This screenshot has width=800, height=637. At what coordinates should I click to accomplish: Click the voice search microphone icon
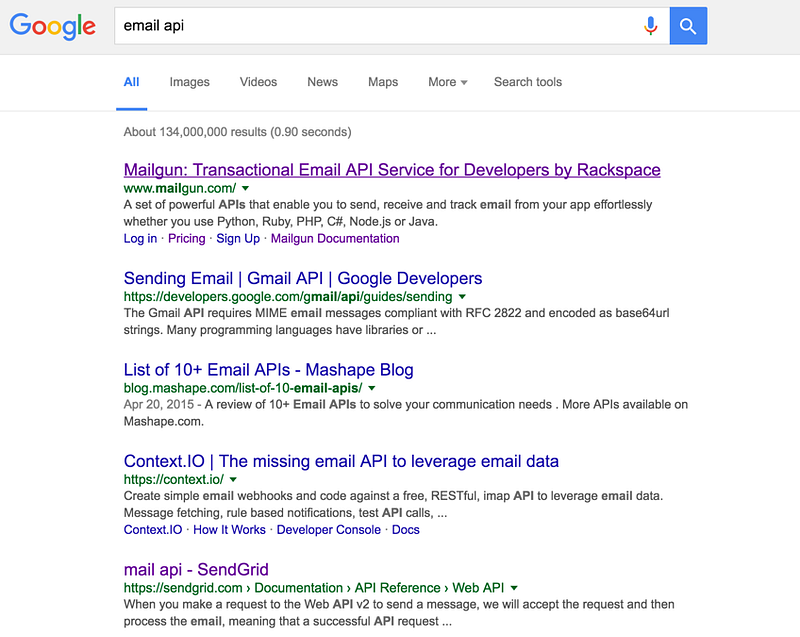[651, 26]
